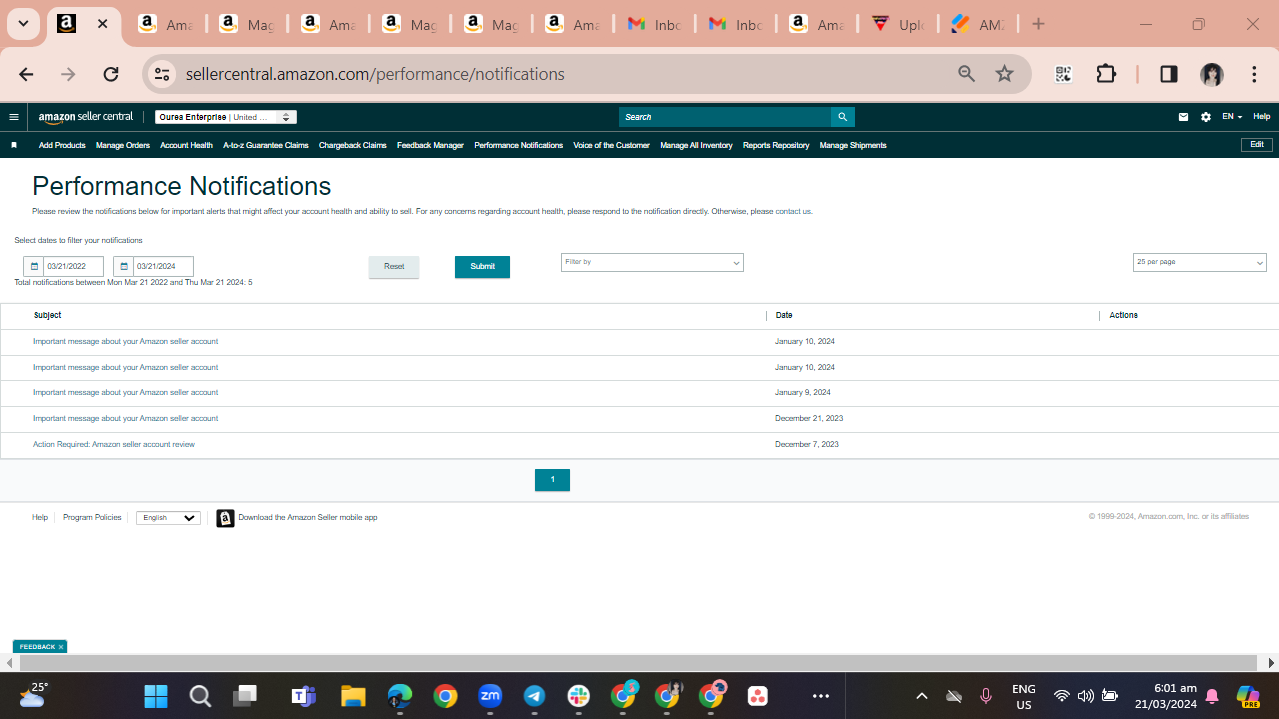Open Reports Repository menu item
Image resolution: width=1279 pixels, height=719 pixels.
coord(776,145)
